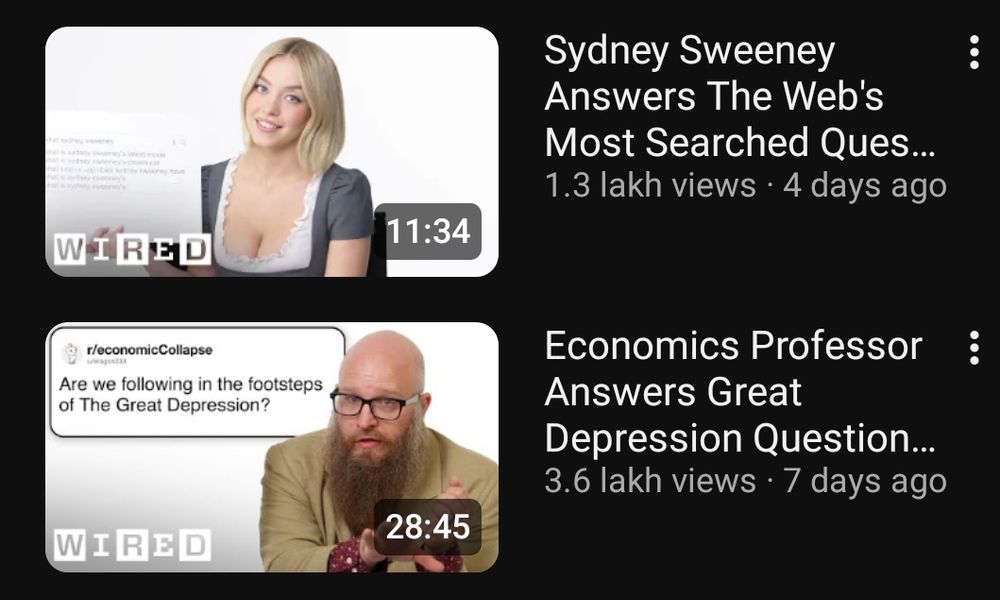Open the Sydney Sweeney video thumbnail
The width and height of the screenshot is (1000, 600).
(272, 151)
